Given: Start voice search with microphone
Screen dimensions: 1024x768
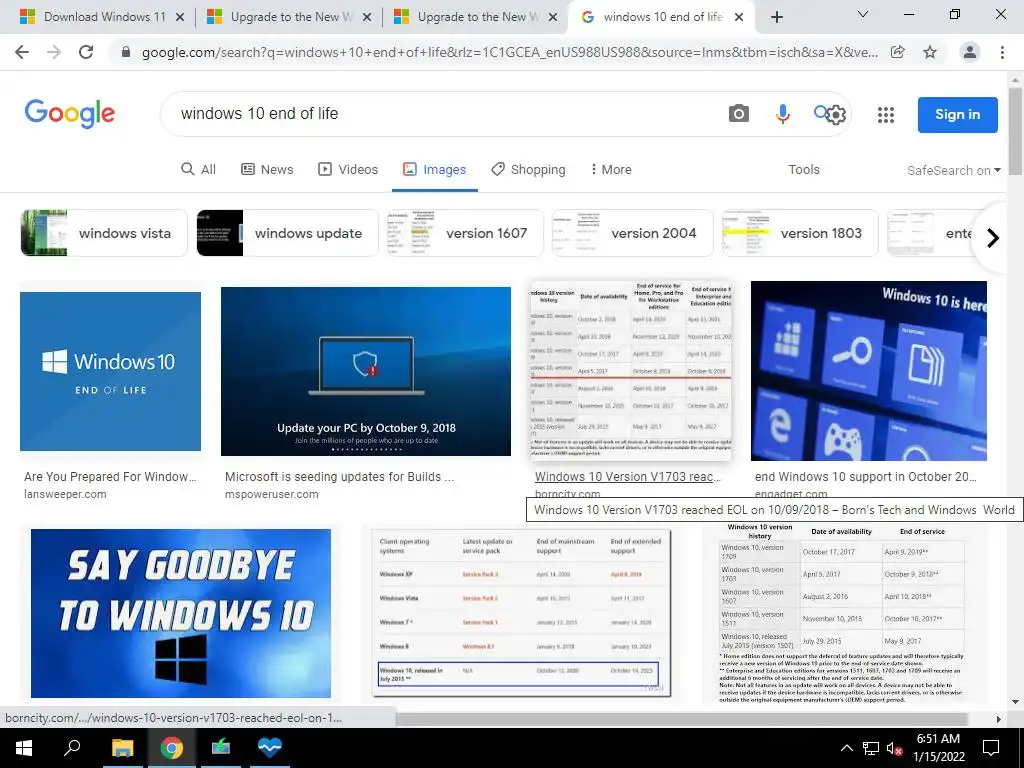Looking at the screenshot, I should coord(782,114).
